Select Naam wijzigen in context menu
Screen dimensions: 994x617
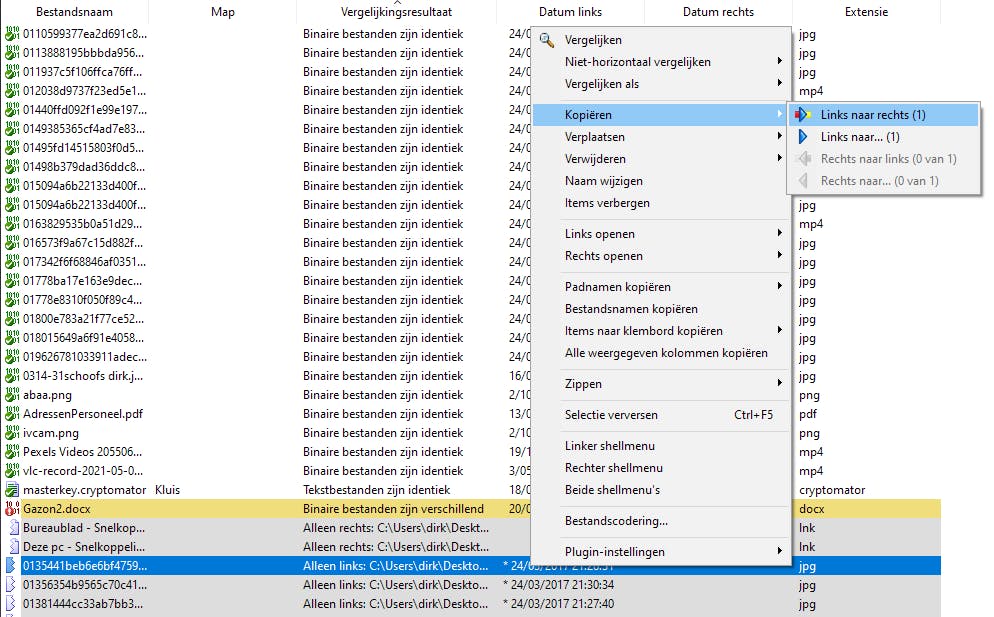(662, 181)
